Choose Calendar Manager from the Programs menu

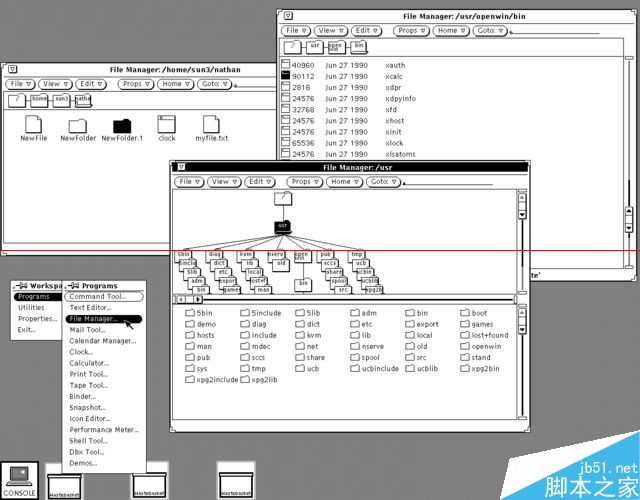click(103, 341)
